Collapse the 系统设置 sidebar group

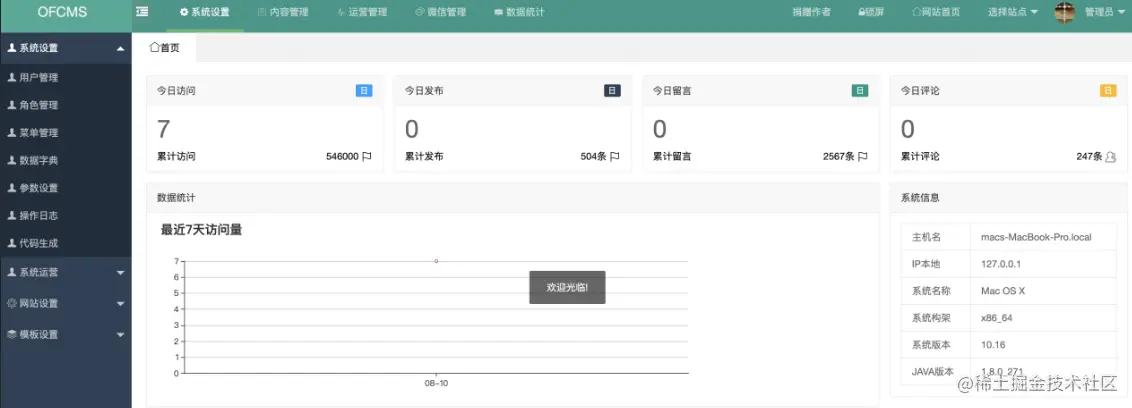click(66, 48)
